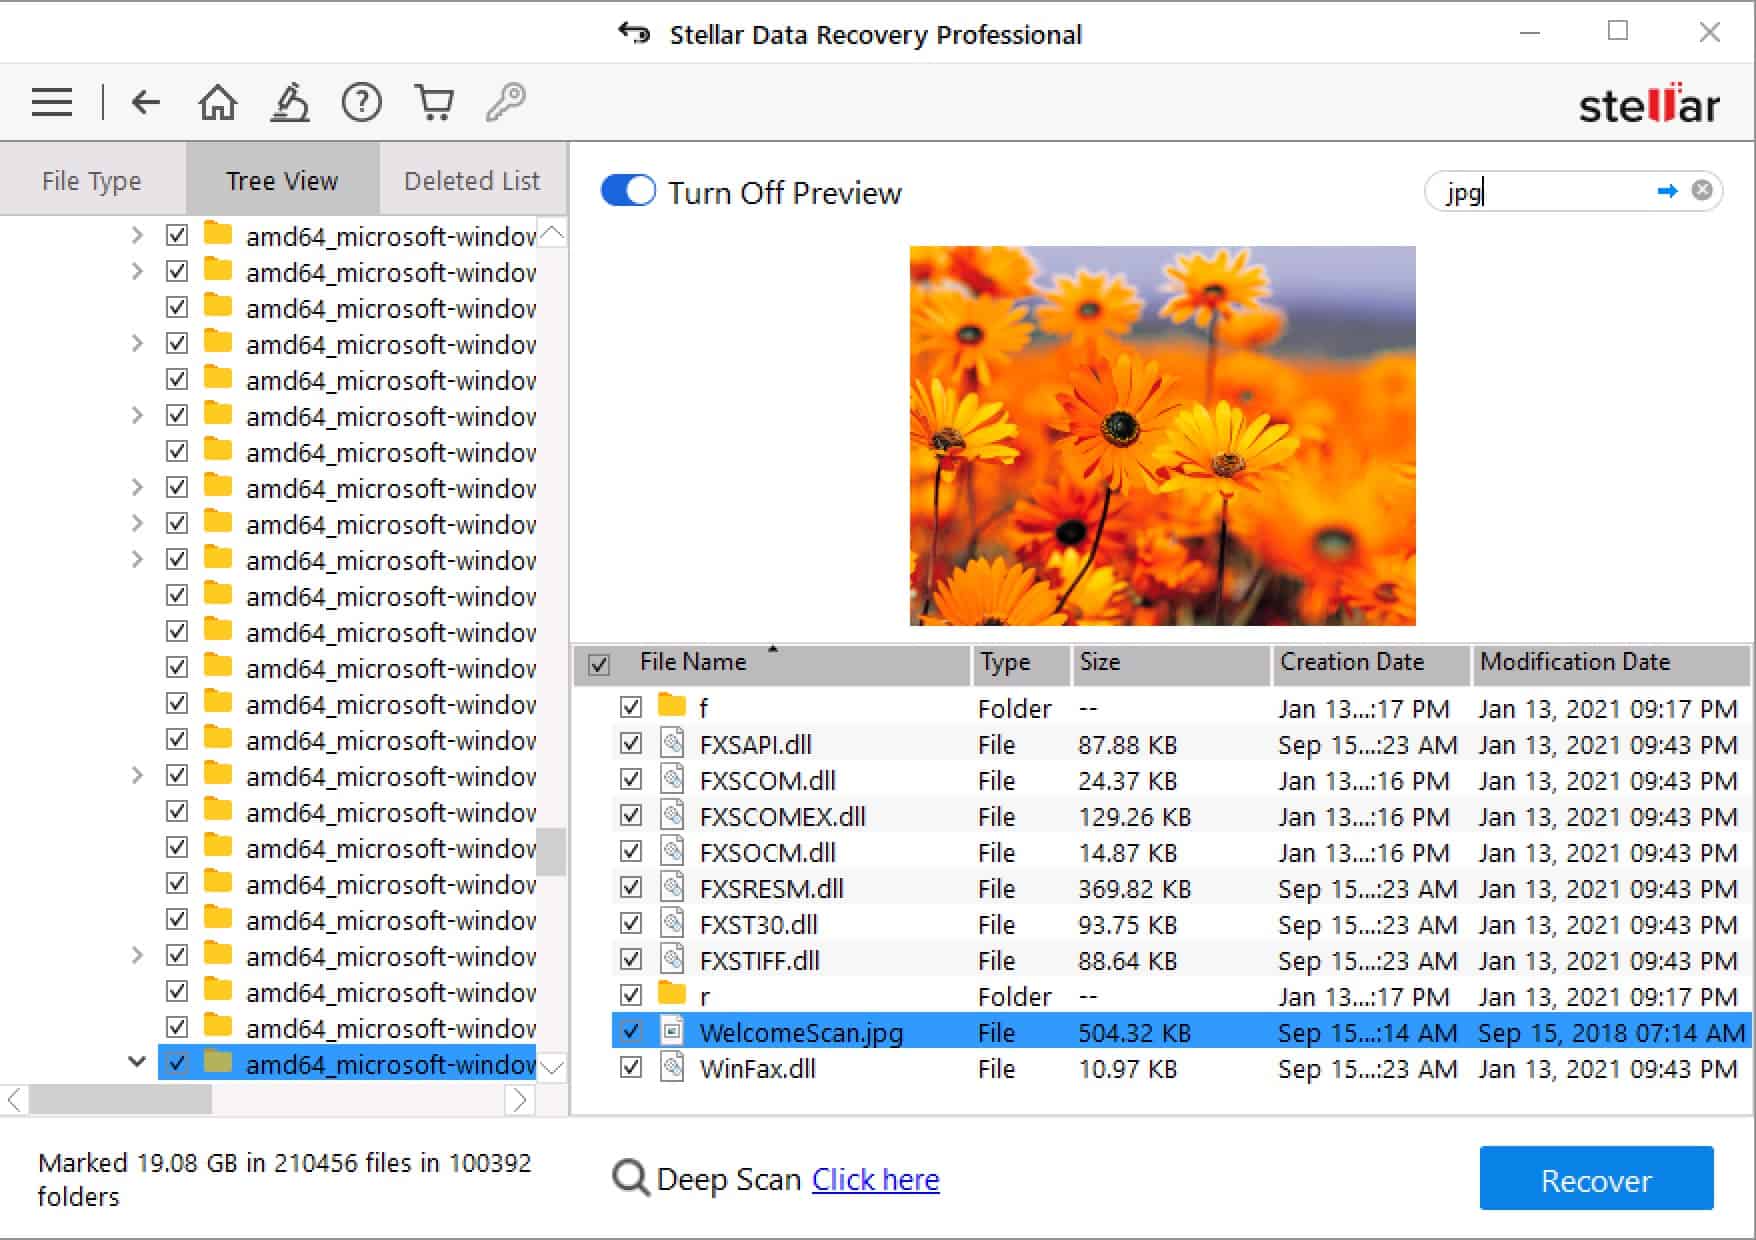Return to the home screen icon

pos(217,102)
